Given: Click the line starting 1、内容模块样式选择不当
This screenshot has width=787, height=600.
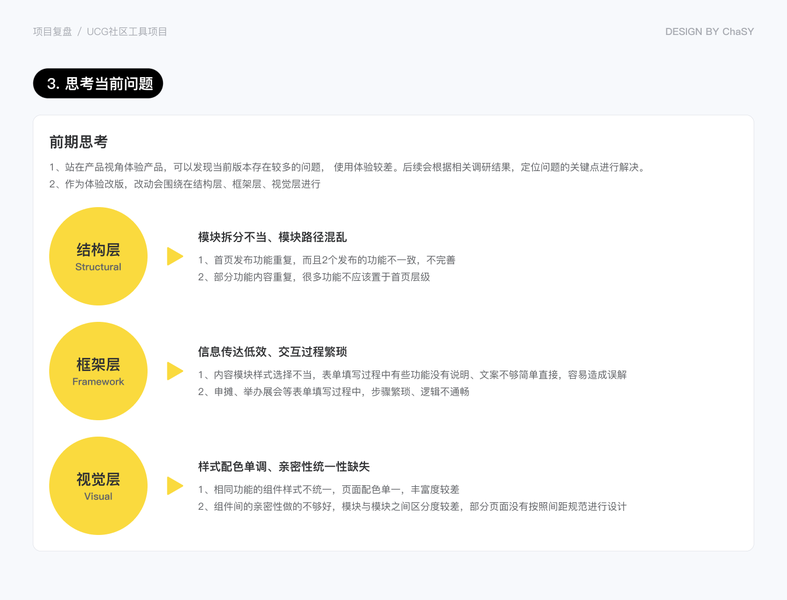Looking at the screenshot, I should point(413,375).
